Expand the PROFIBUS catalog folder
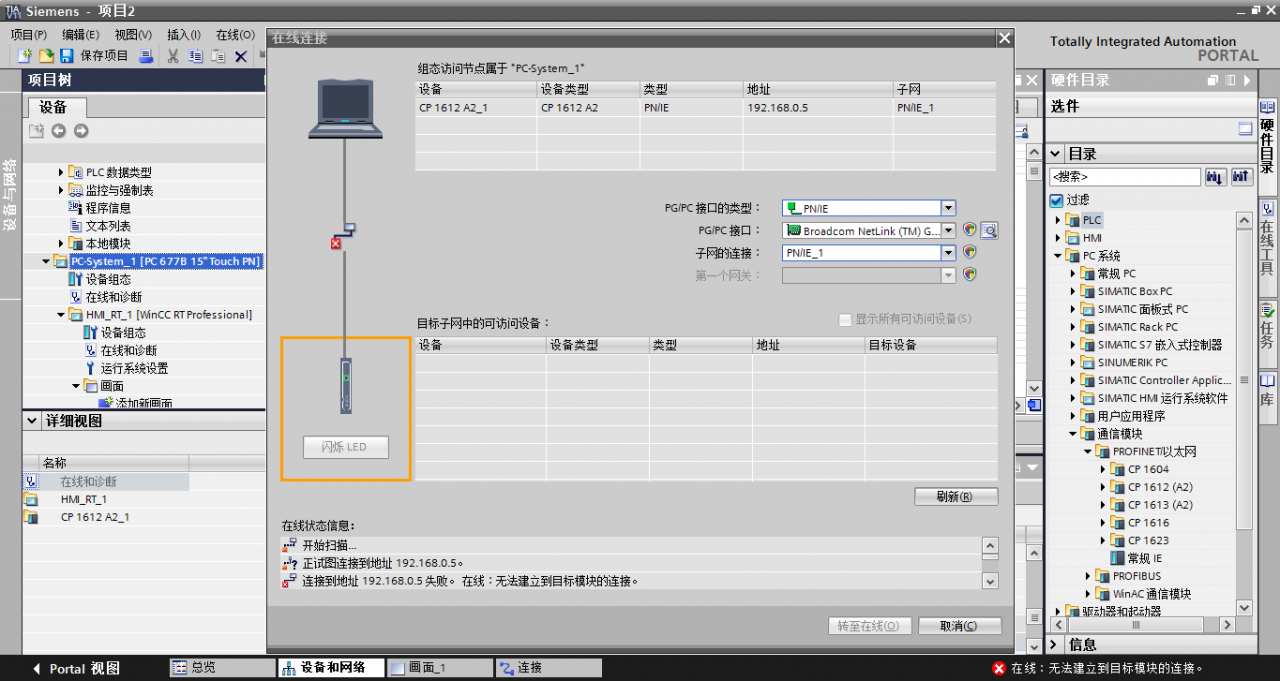The width and height of the screenshot is (1280, 681). click(1089, 576)
